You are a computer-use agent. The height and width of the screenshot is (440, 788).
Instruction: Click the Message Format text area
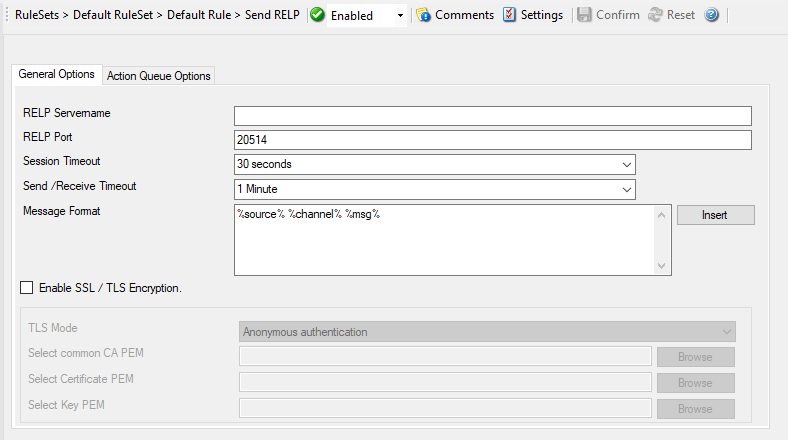tap(445, 240)
